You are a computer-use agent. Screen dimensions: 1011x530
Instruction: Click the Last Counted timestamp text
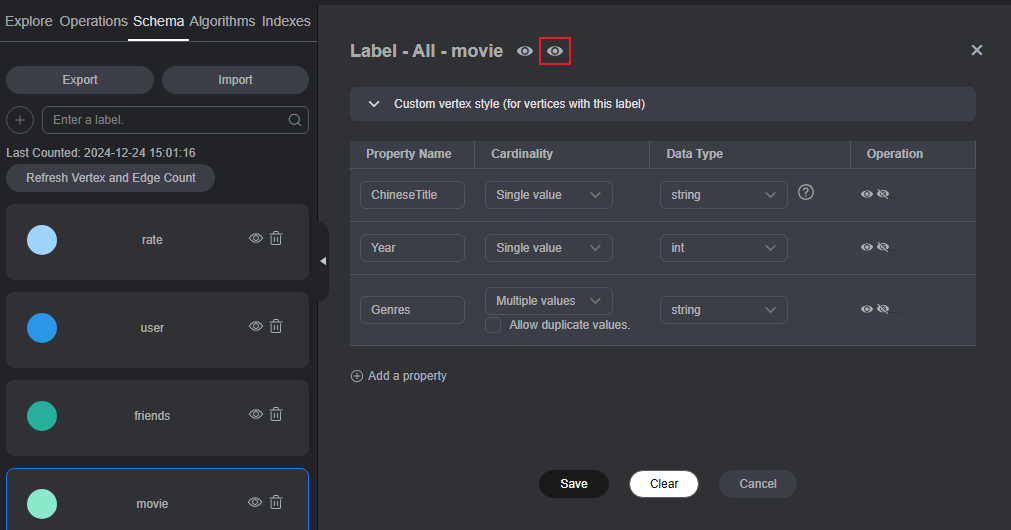[x=101, y=153]
